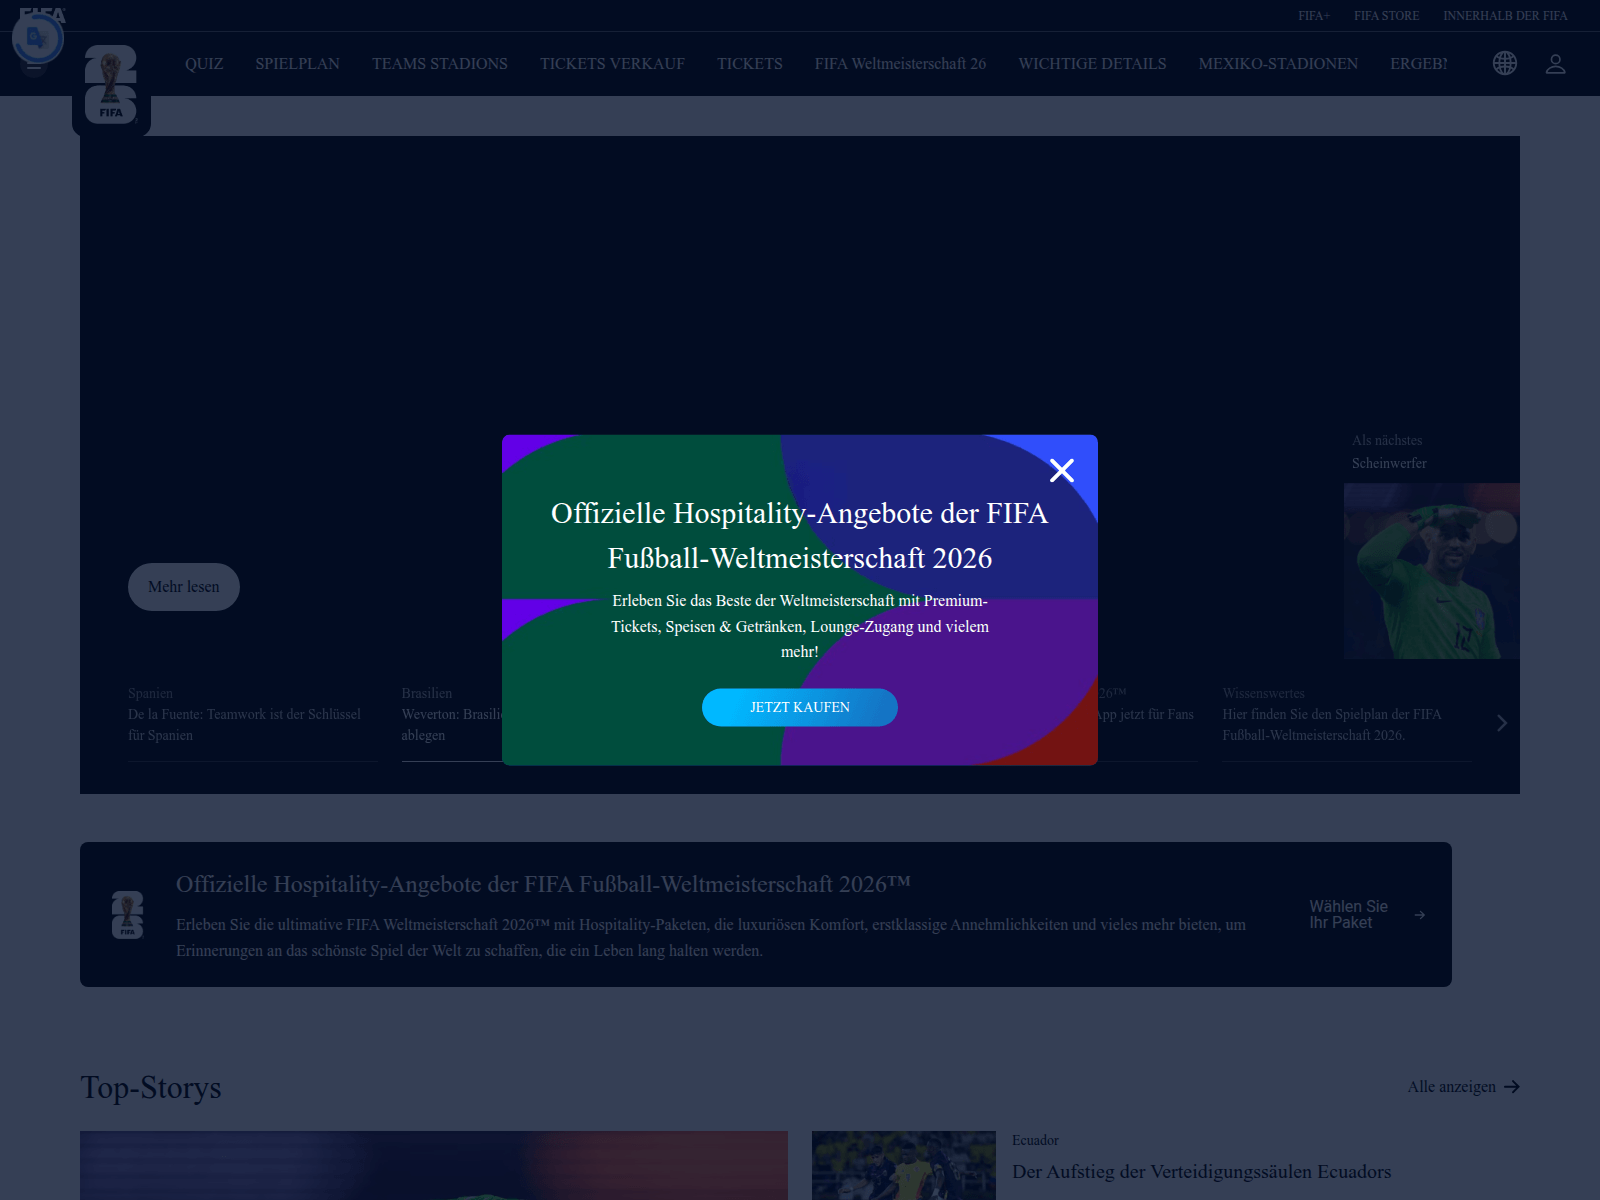Click the arrow beside Alle anzeigen
This screenshot has height=1200, width=1600.
coord(1512,1087)
